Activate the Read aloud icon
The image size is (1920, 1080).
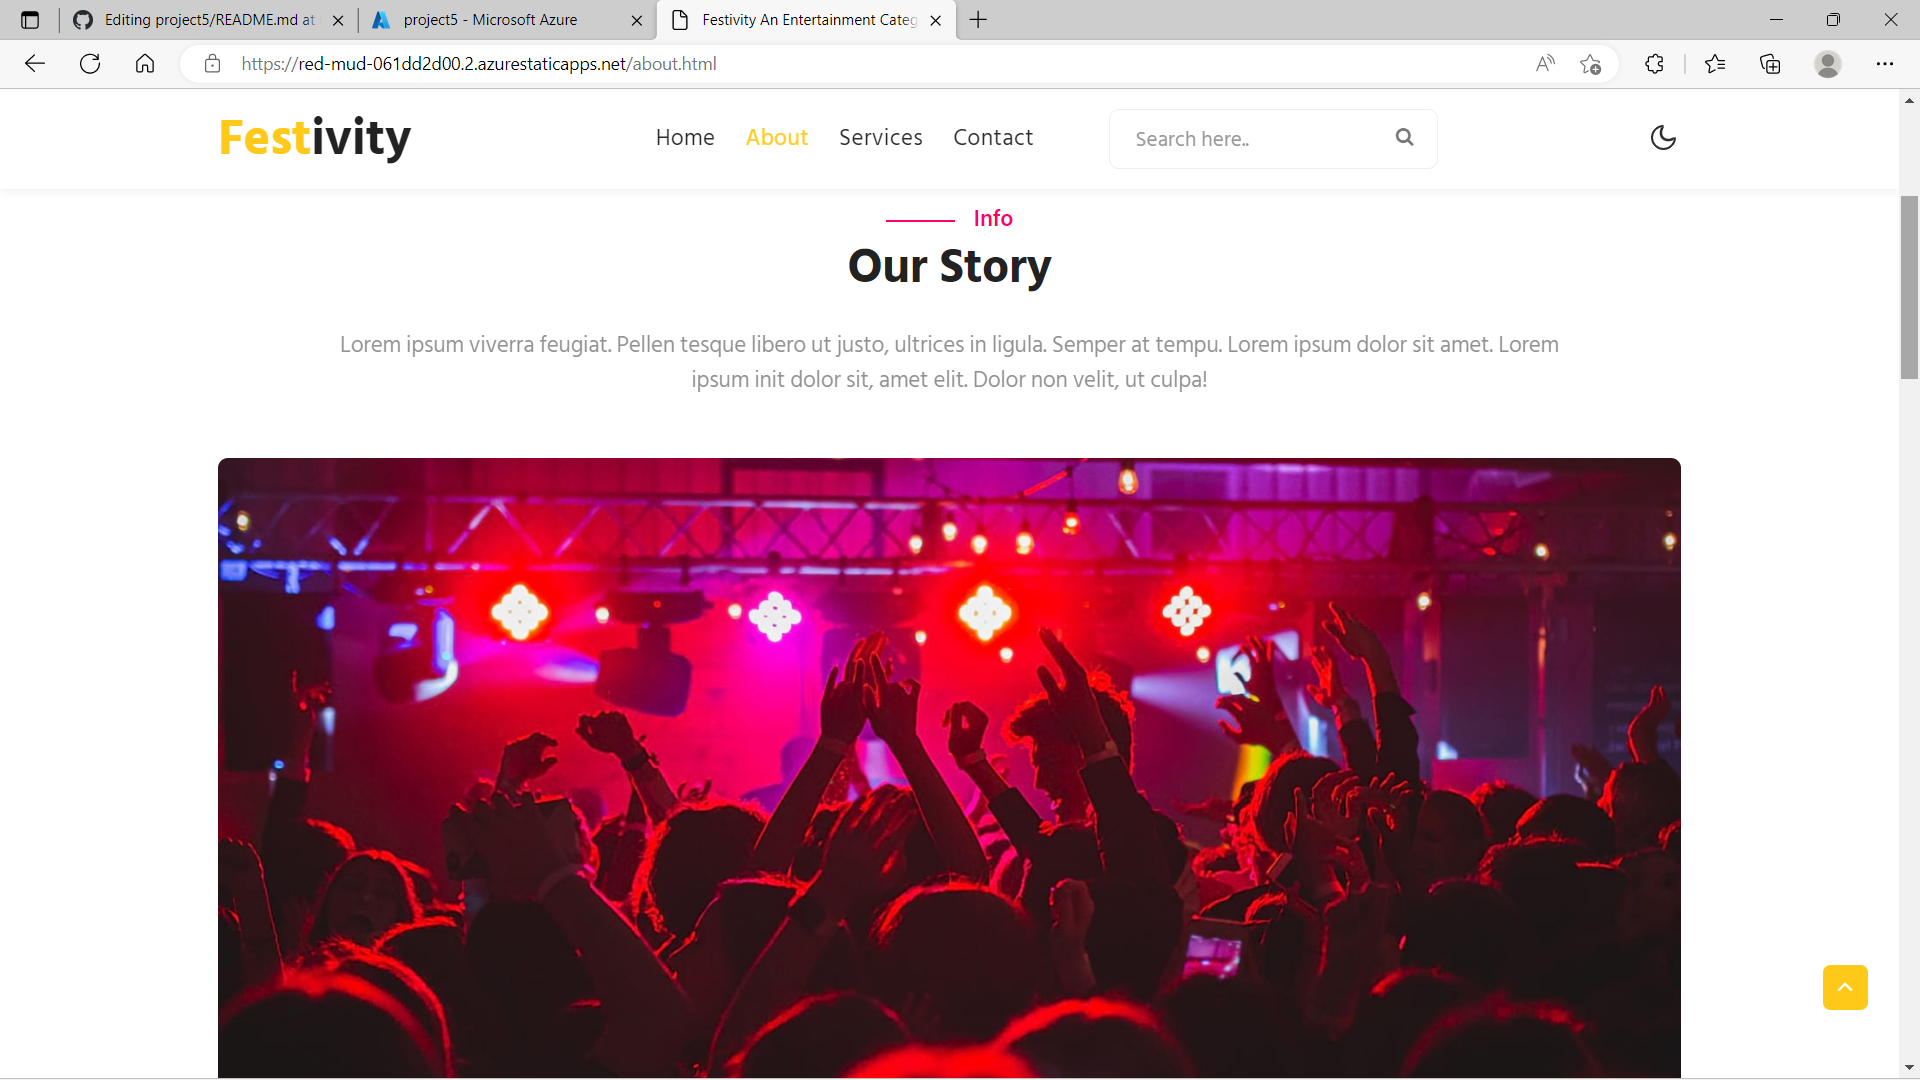(x=1545, y=64)
